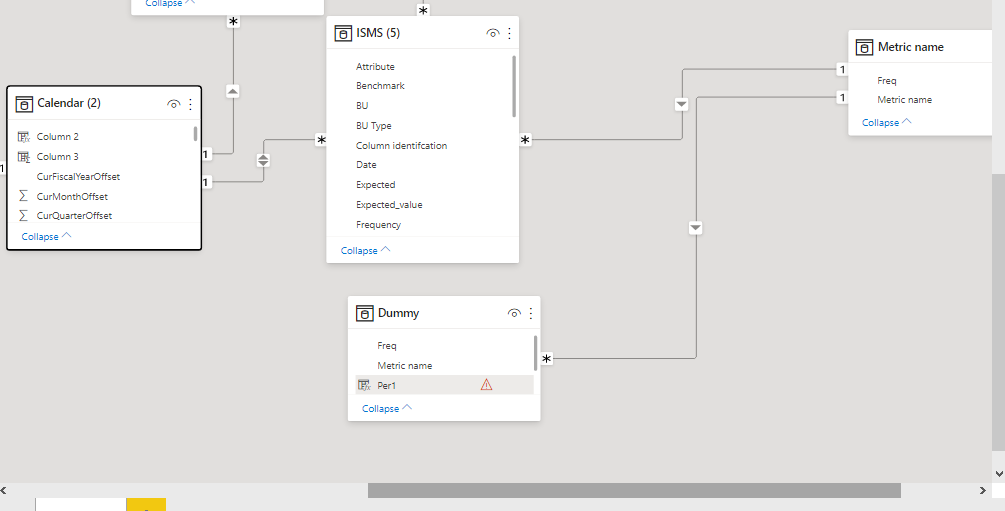Click the ISMS (5) table title
This screenshot has height=511, width=1005.
pyautogui.click(x=378, y=33)
